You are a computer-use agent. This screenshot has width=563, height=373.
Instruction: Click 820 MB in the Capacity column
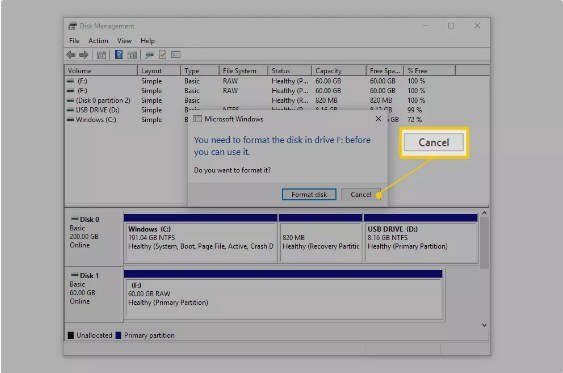click(x=326, y=100)
